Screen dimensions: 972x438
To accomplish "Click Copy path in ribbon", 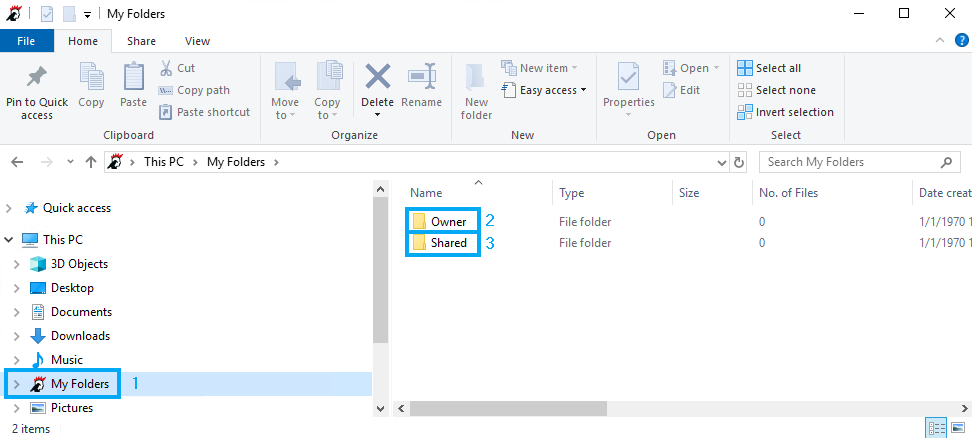I will [x=195, y=90].
